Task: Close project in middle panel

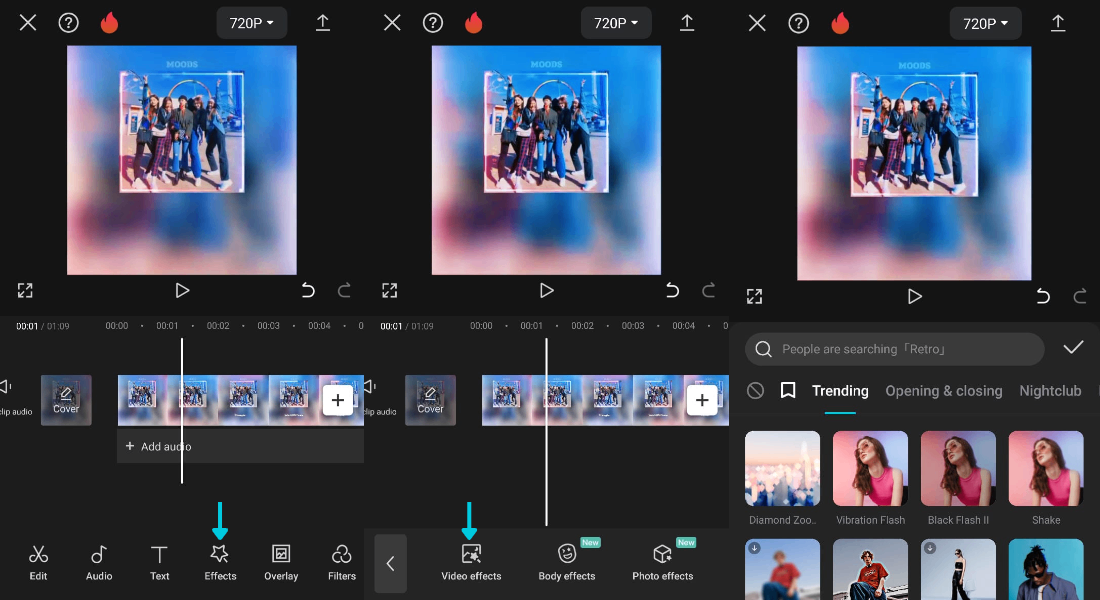Action: pos(392,23)
